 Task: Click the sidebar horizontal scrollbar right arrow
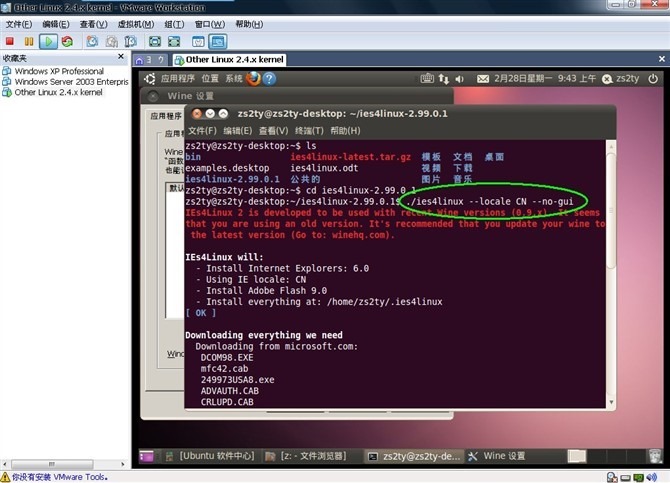123,464
